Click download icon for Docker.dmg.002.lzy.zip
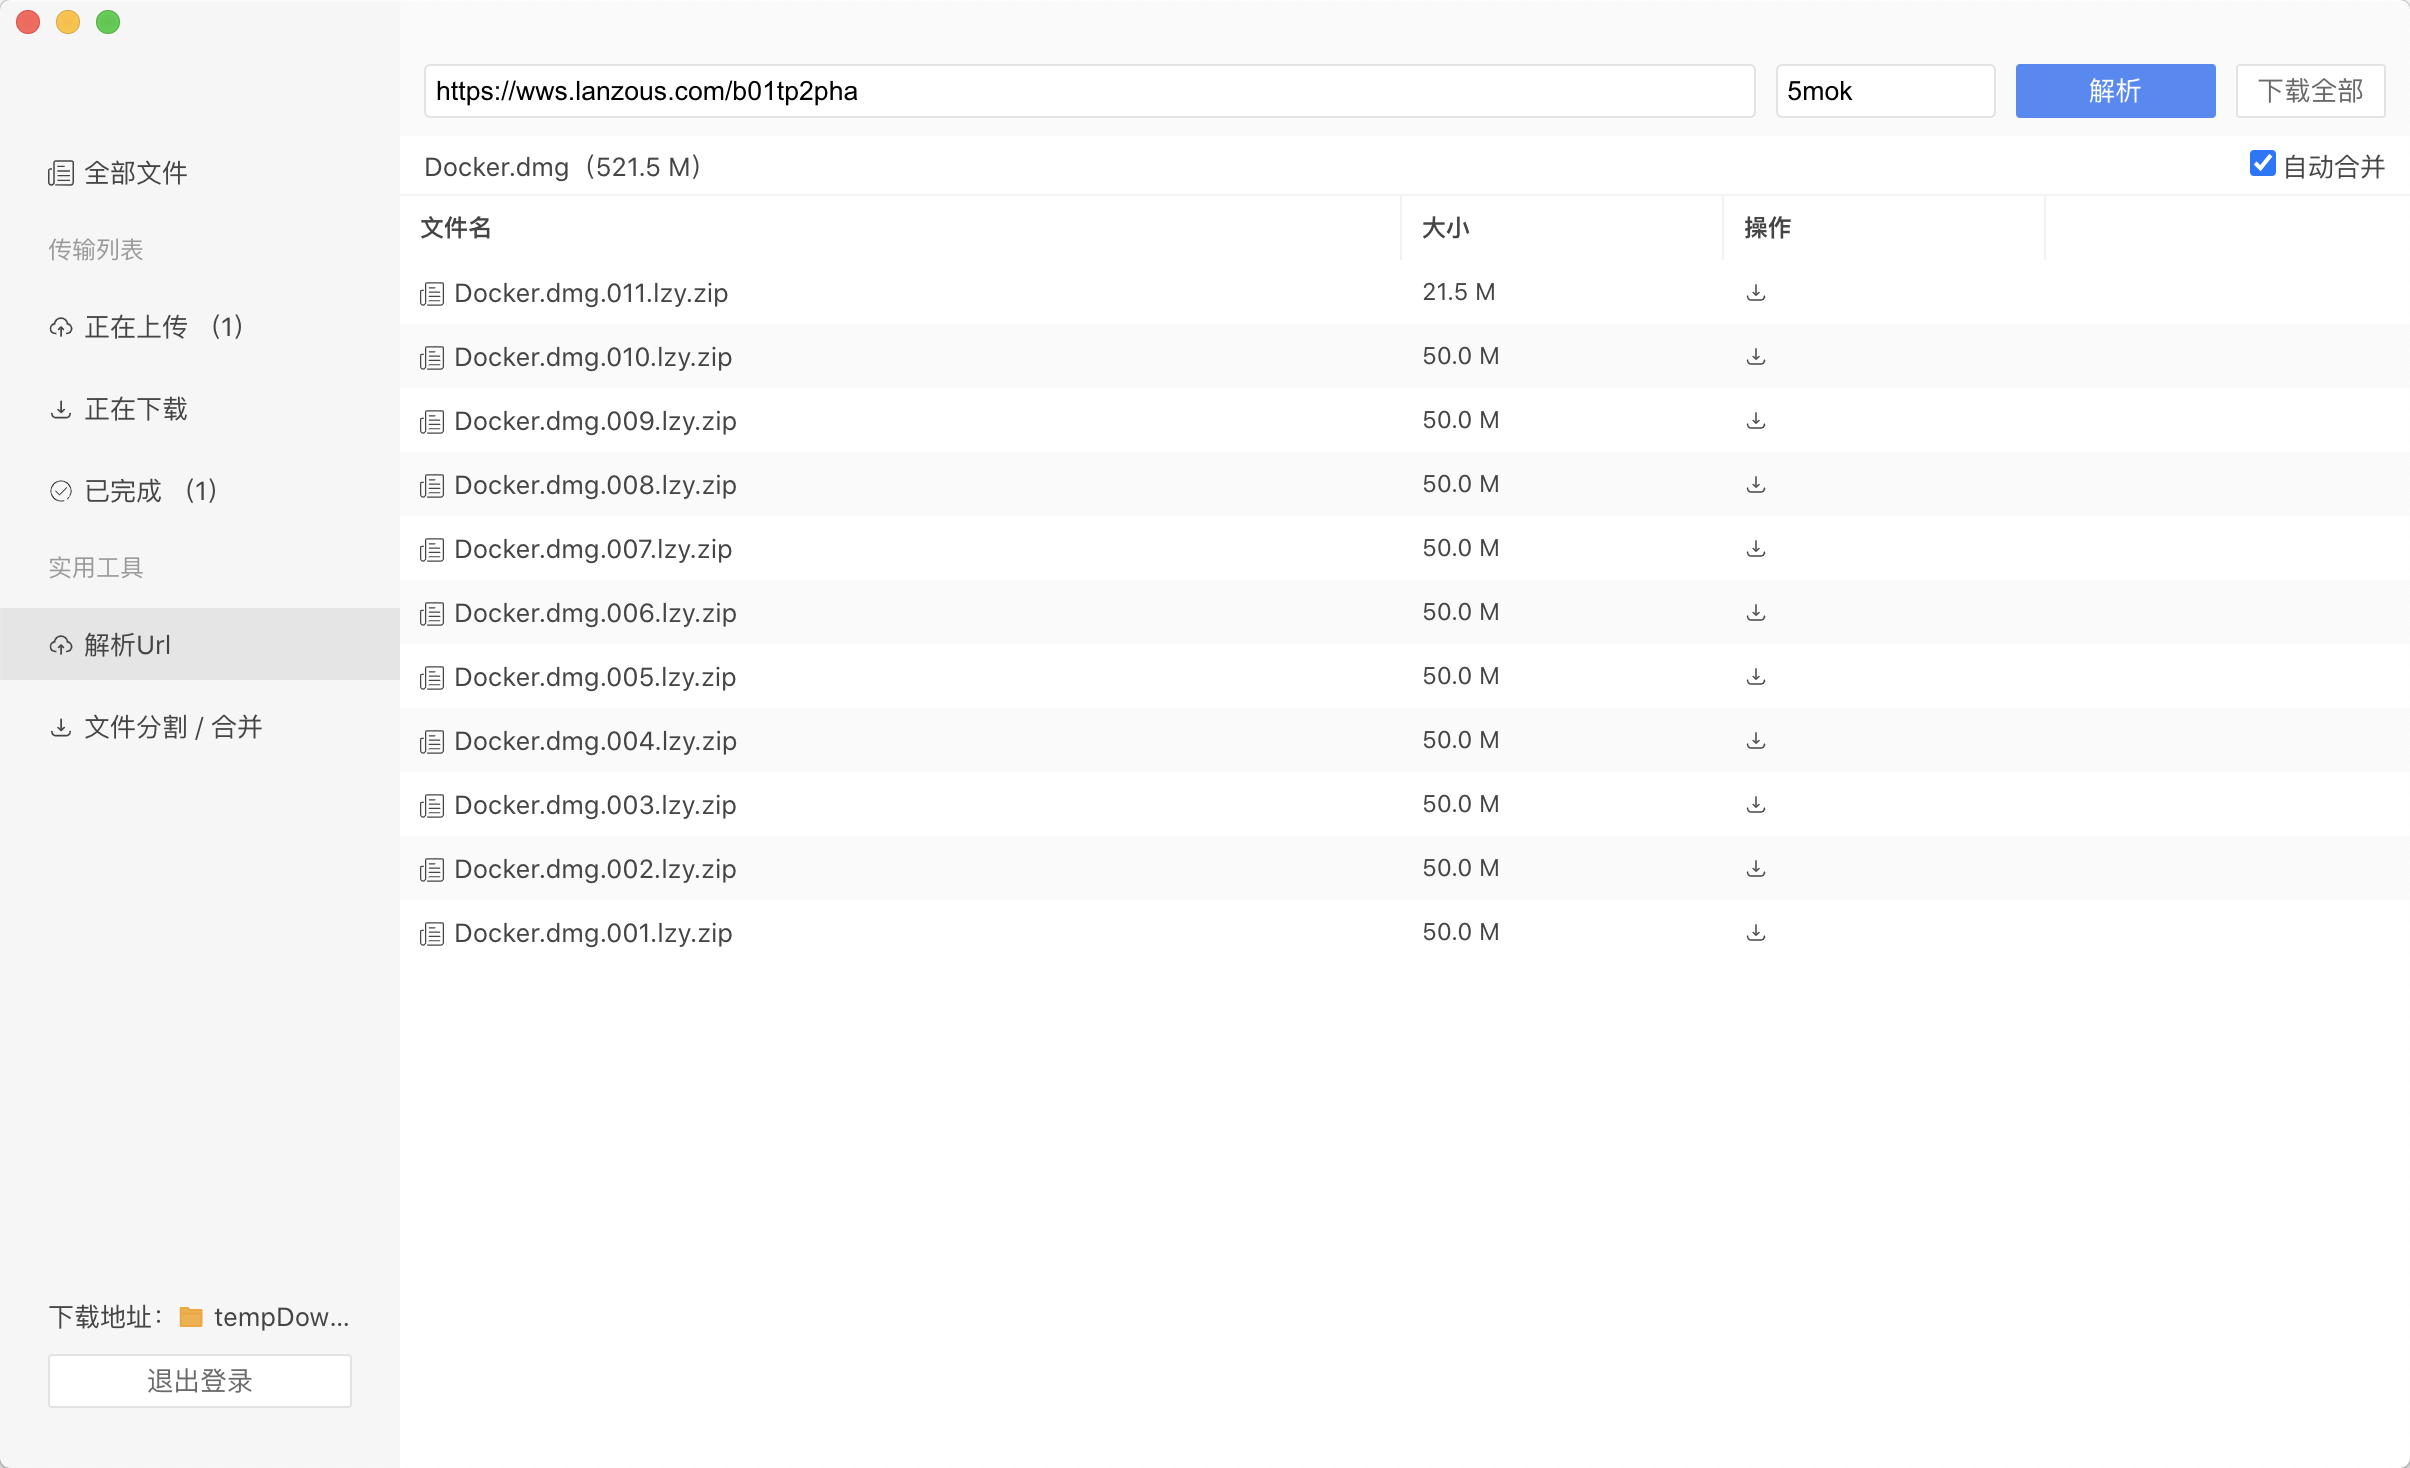 [x=1755, y=869]
